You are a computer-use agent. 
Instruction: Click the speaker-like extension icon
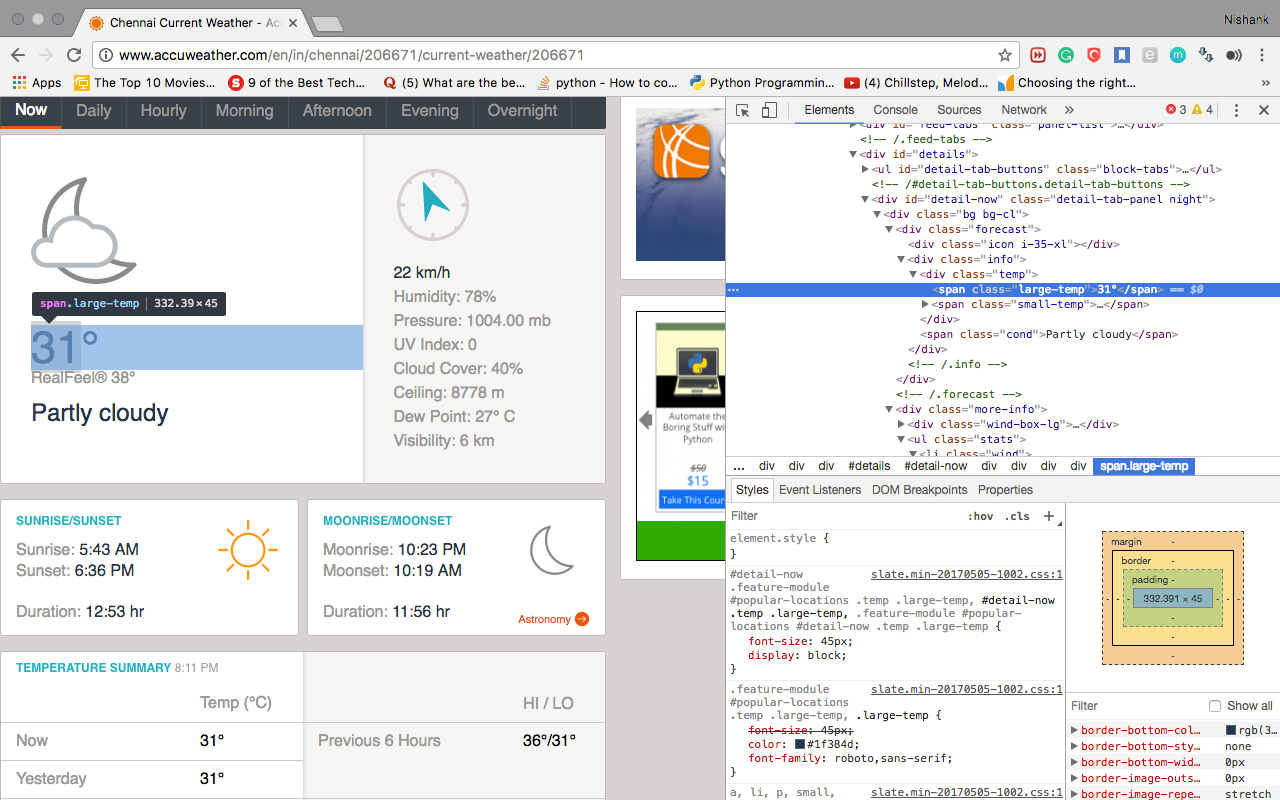1234,55
